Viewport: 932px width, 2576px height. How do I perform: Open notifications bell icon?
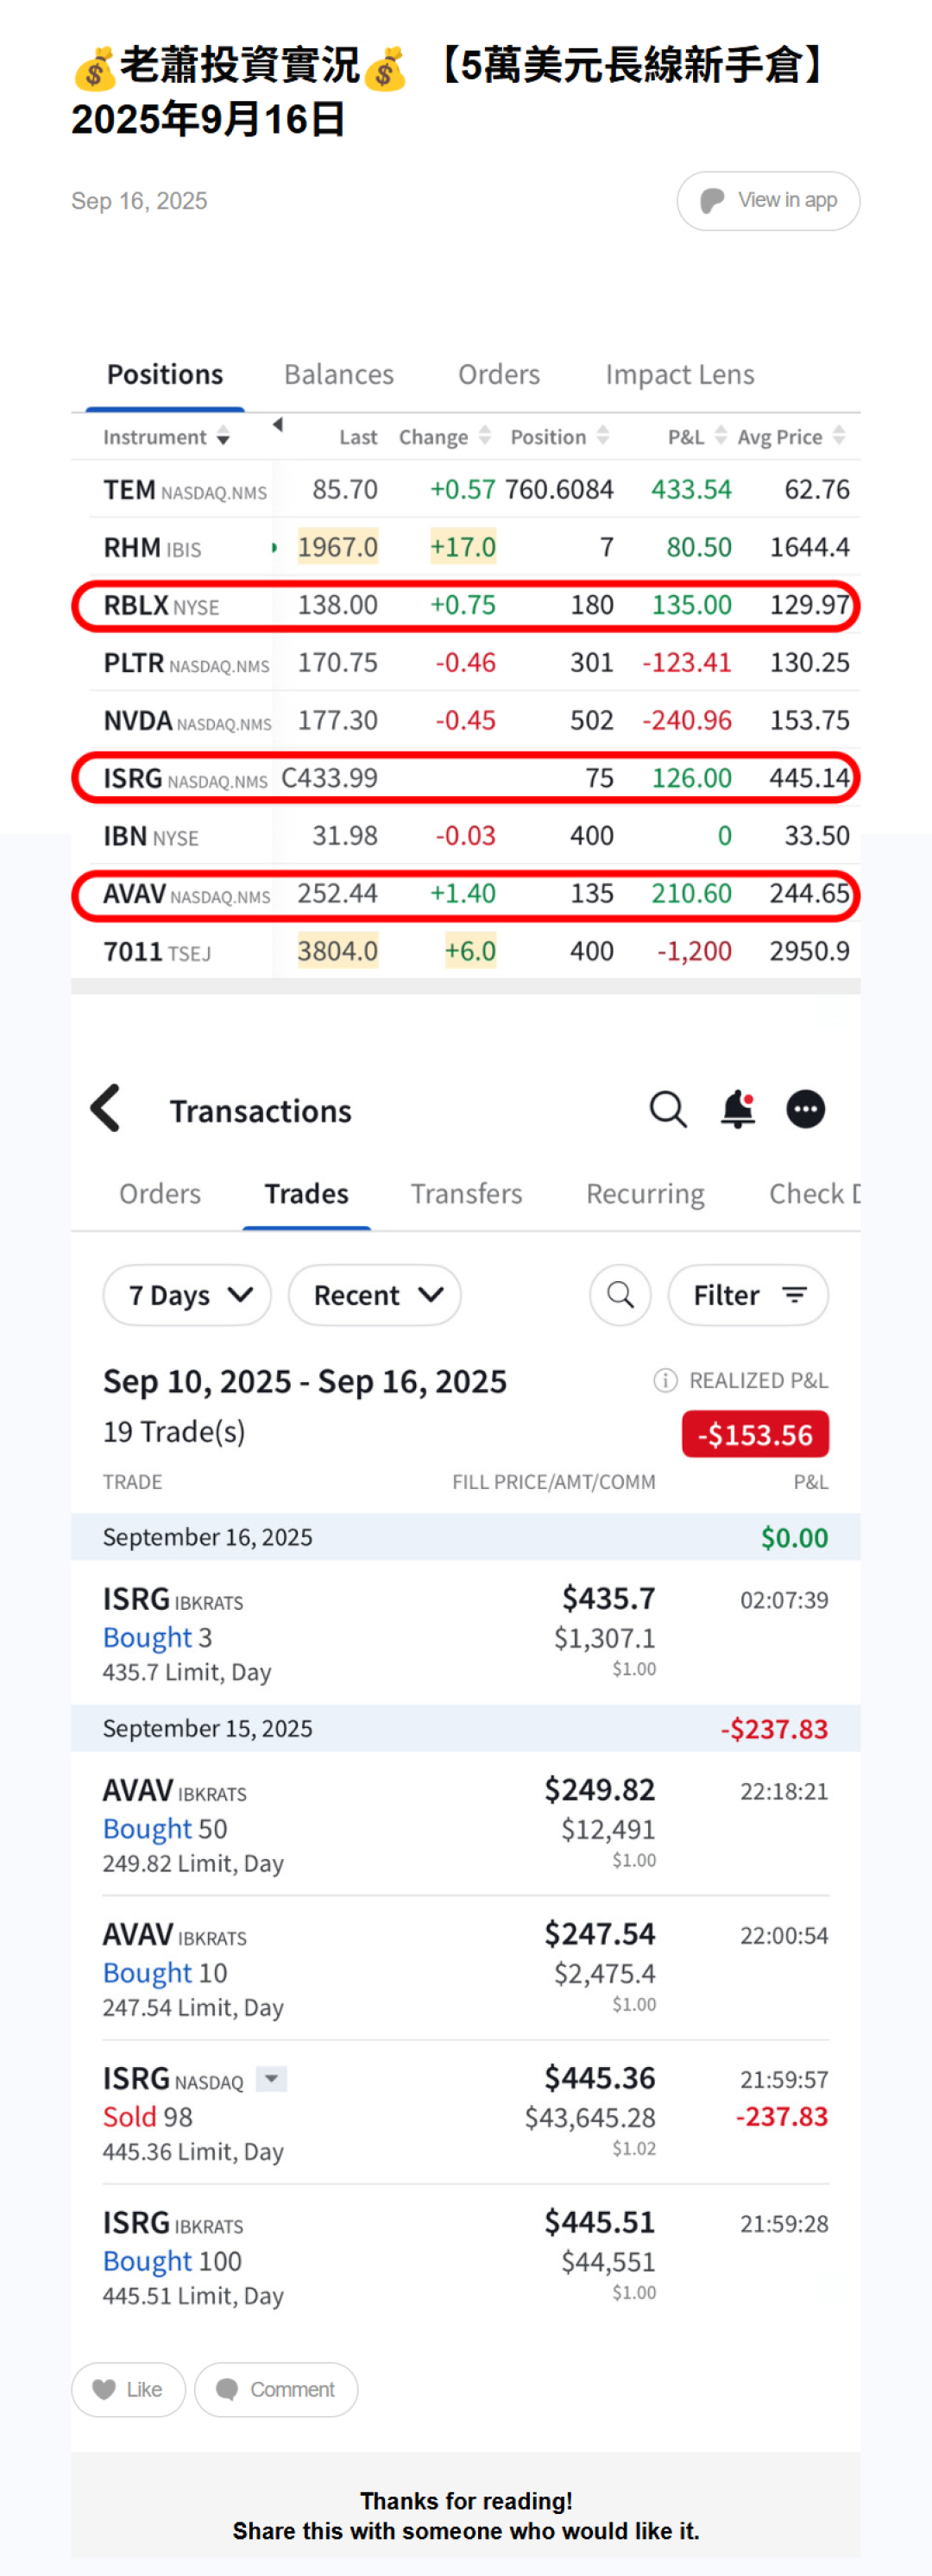(x=738, y=1109)
